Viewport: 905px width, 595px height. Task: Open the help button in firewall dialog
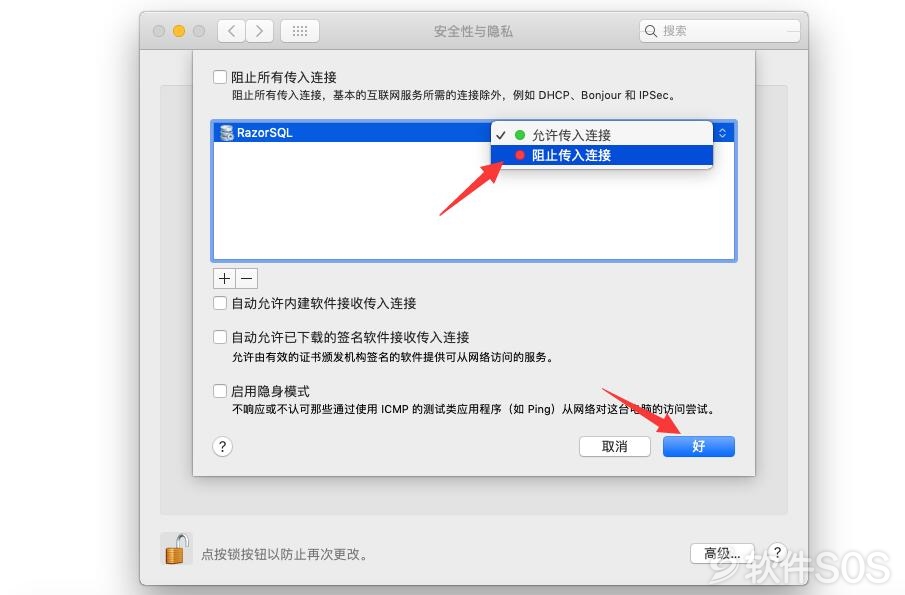pyautogui.click(x=222, y=446)
